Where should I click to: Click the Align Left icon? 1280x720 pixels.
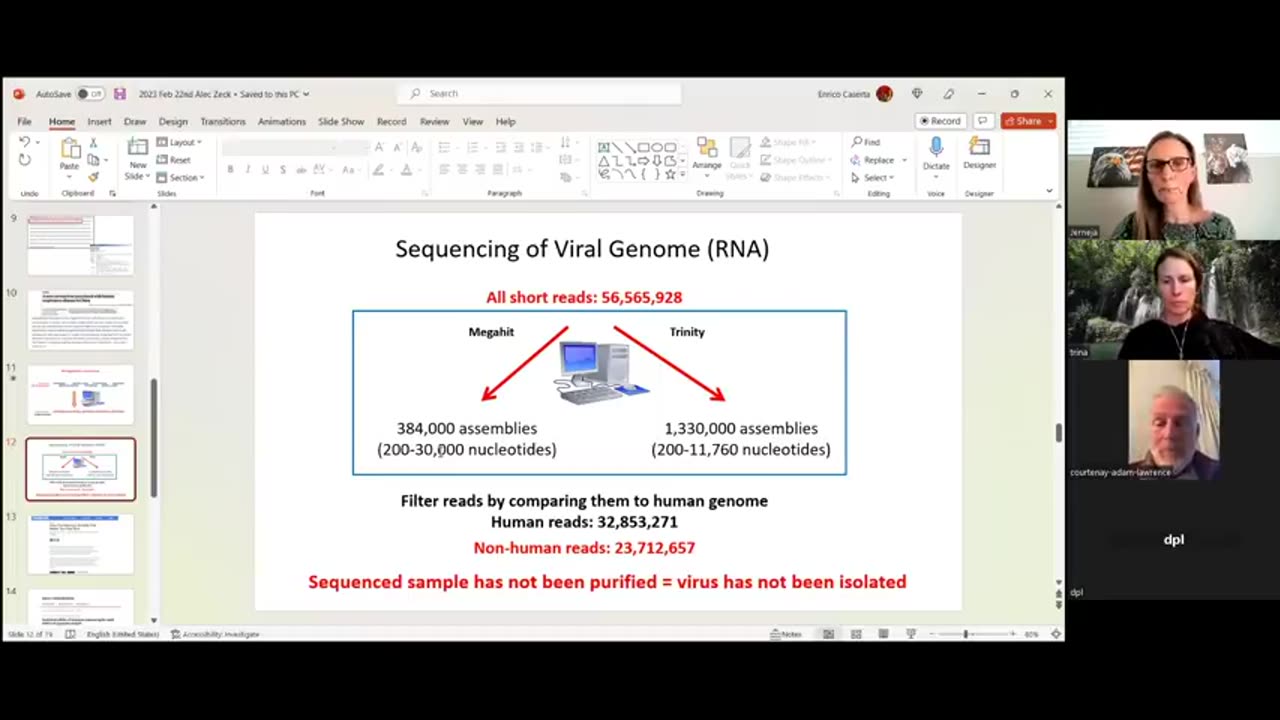445,170
